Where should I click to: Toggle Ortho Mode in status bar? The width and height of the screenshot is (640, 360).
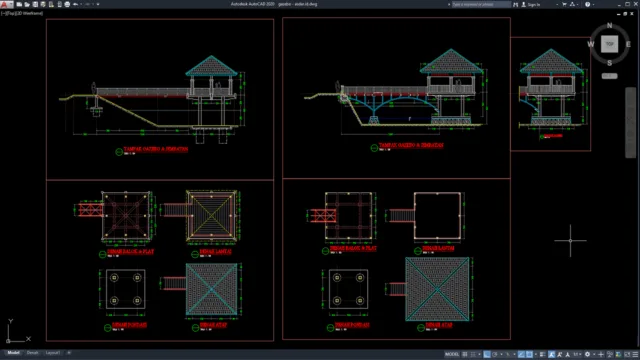point(487,355)
